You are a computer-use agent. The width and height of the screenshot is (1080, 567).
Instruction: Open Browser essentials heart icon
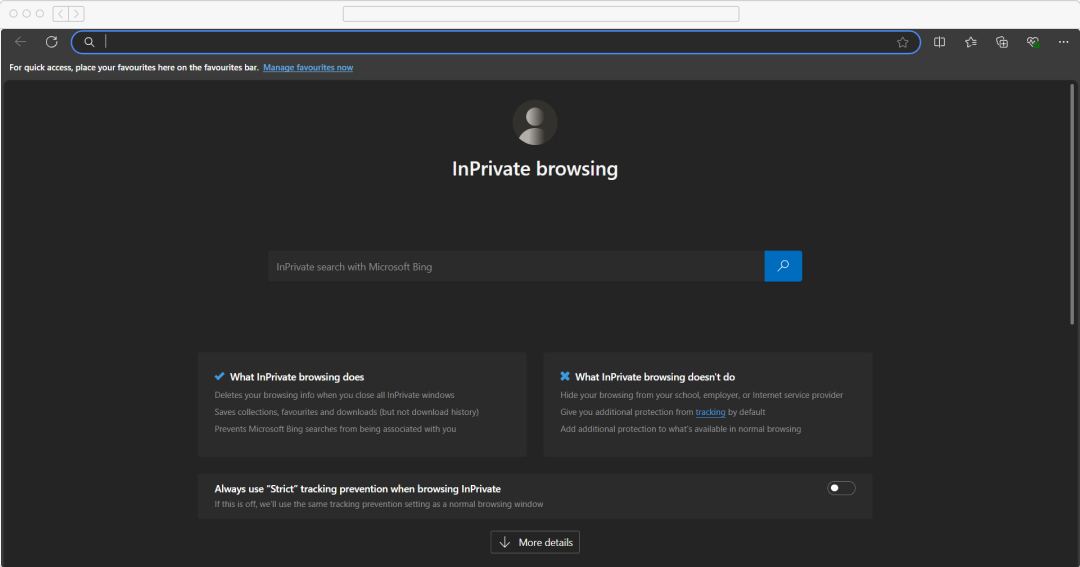click(1032, 42)
